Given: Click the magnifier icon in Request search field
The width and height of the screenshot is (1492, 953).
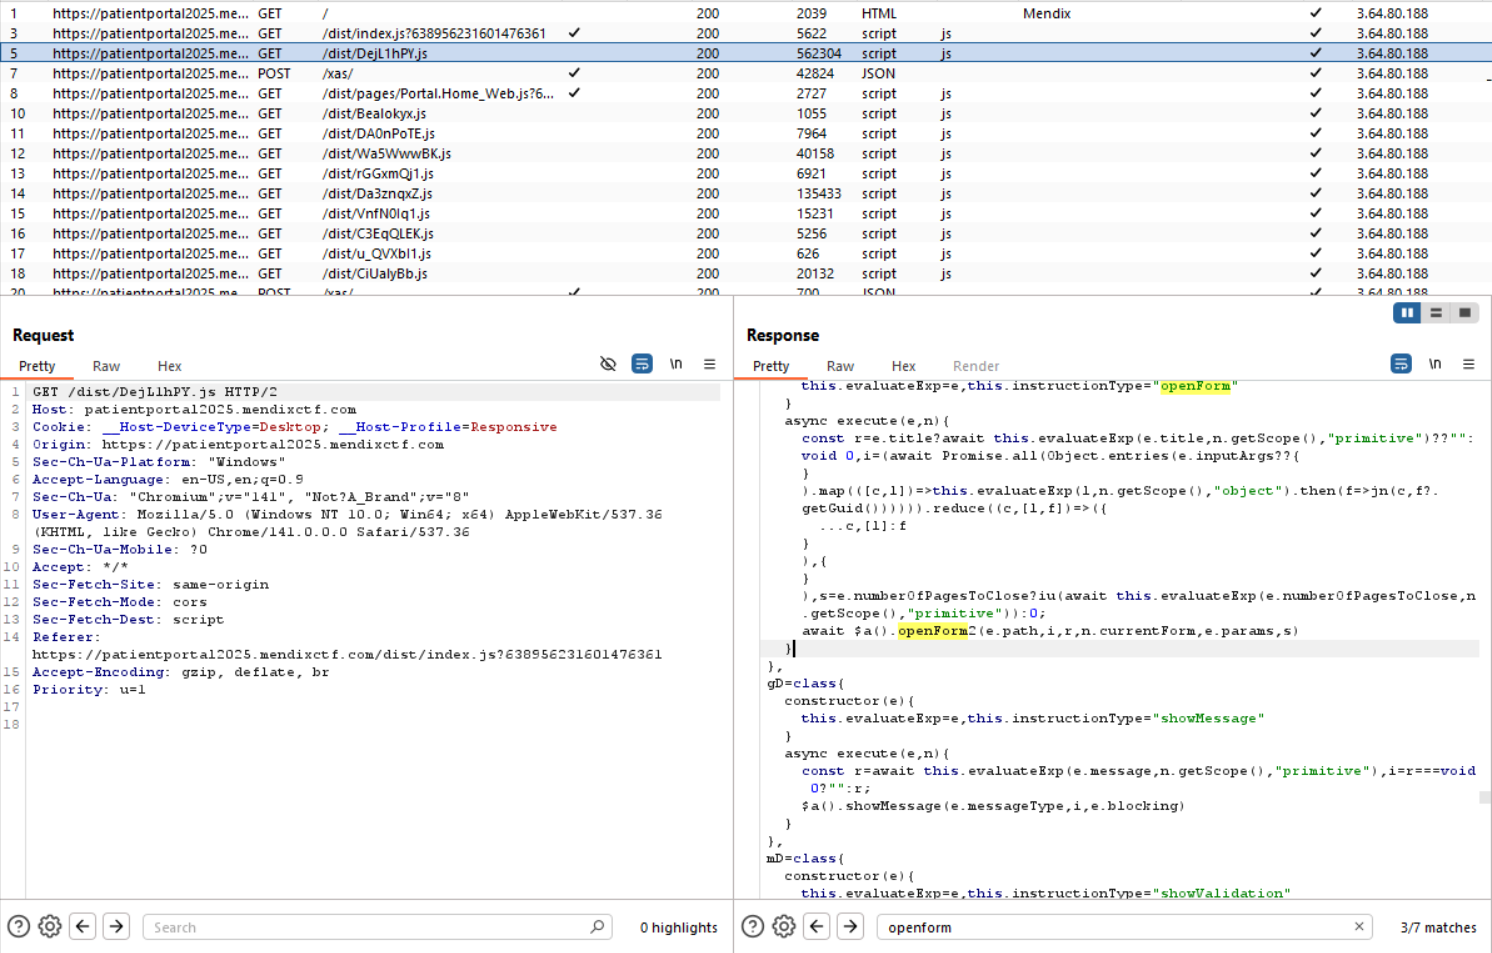Looking at the screenshot, I should (x=597, y=927).
